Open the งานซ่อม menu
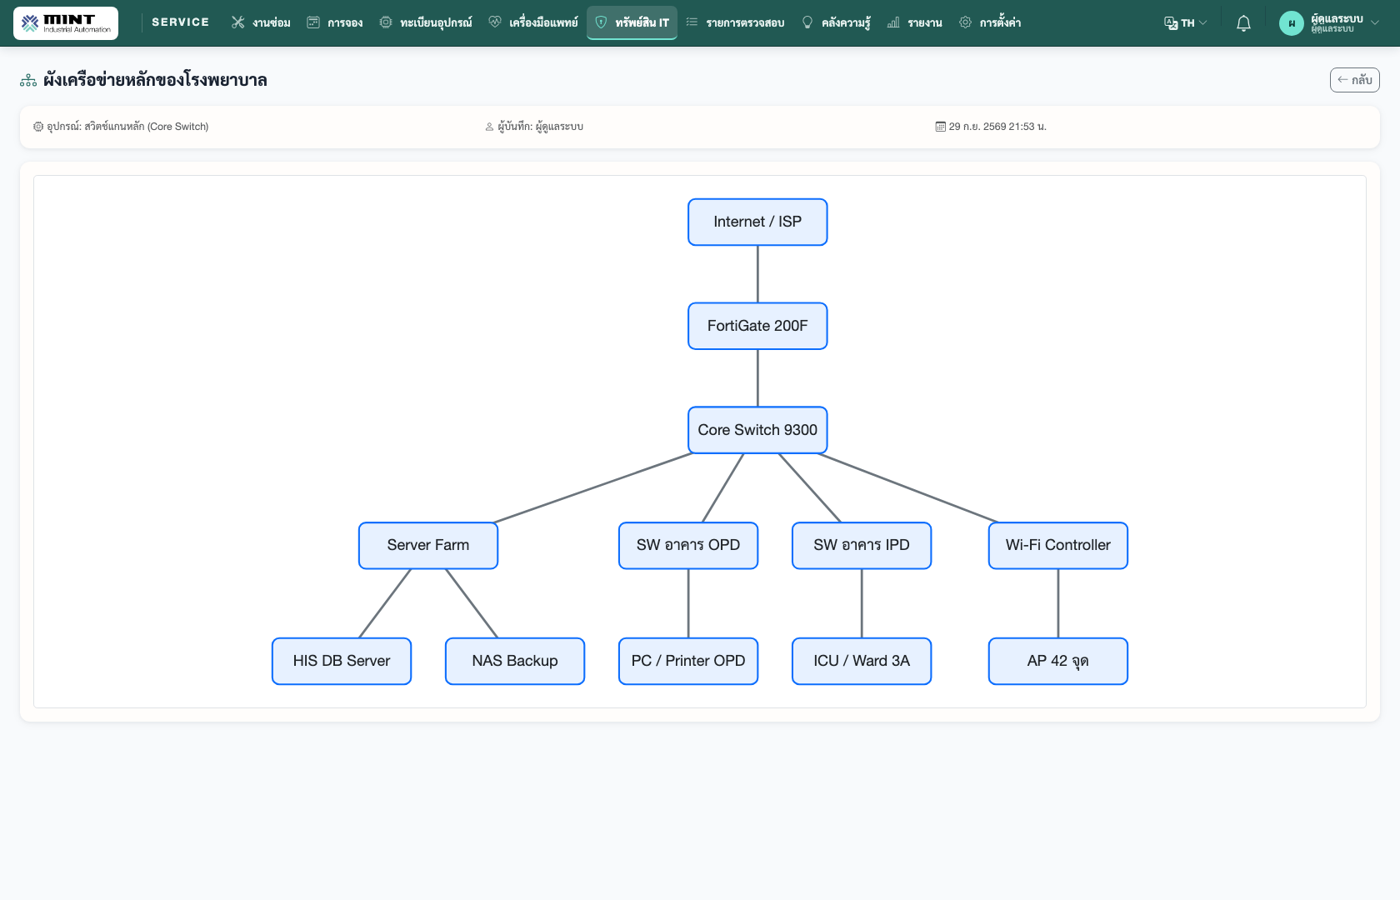The height and width of the screenshot is (900, 1400). click(x=261, y=22)
